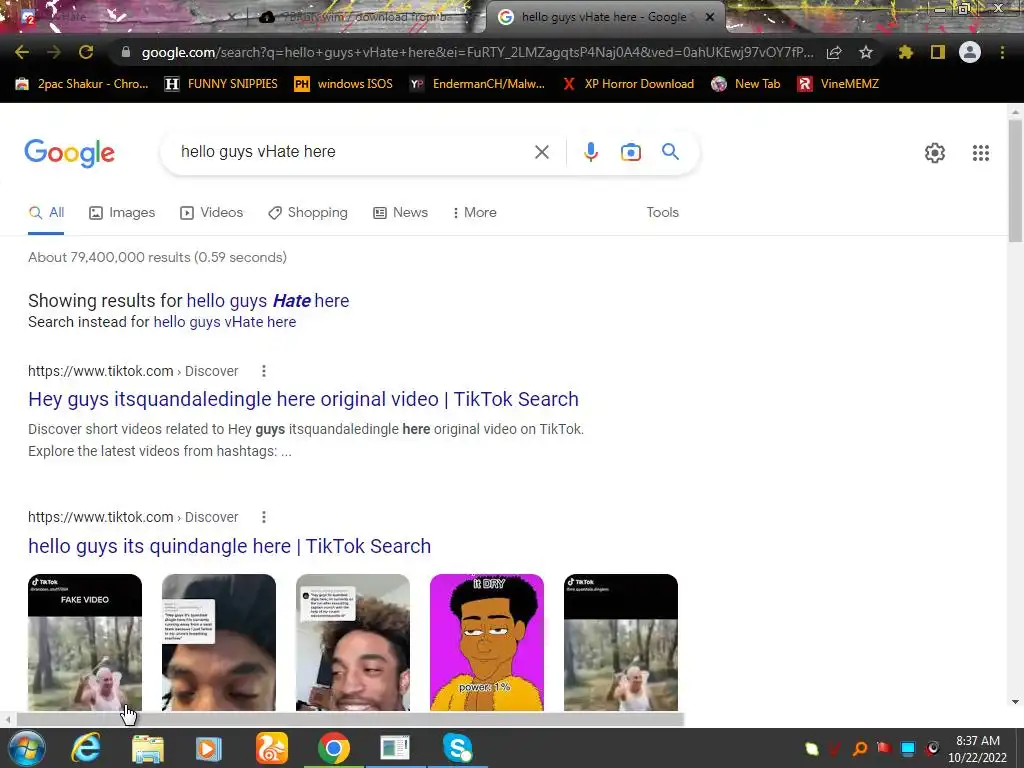Click the scroll down arrow on right scrollbar

[1016, 702]
